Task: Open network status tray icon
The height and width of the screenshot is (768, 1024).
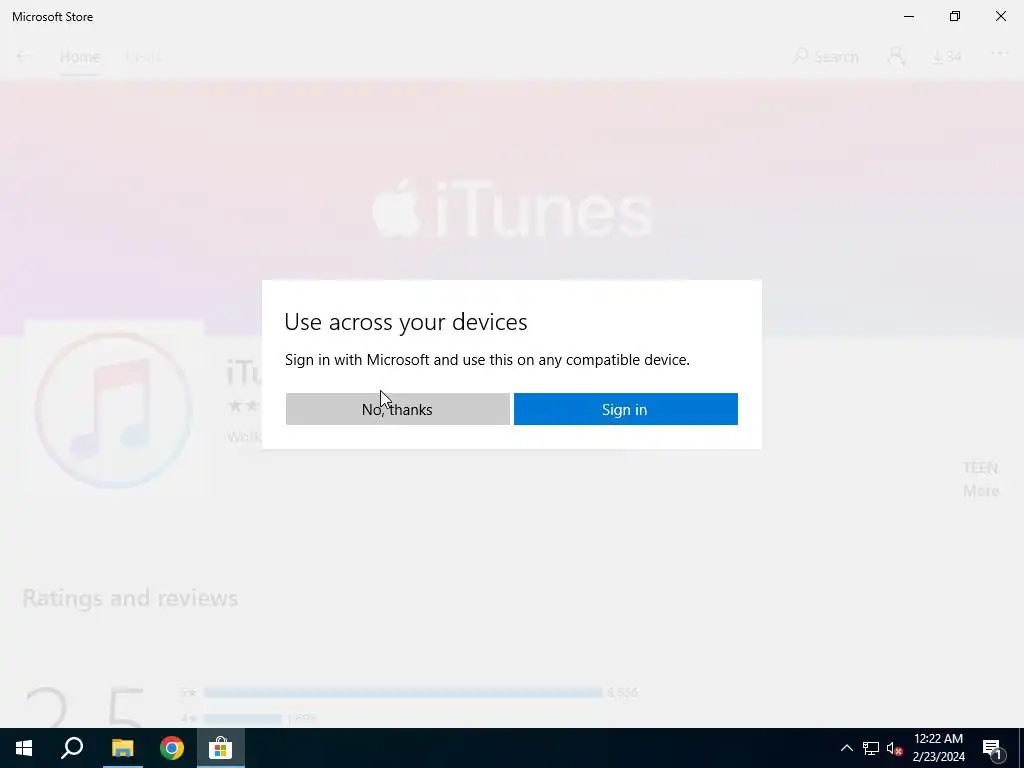Action: coord(871,748)
